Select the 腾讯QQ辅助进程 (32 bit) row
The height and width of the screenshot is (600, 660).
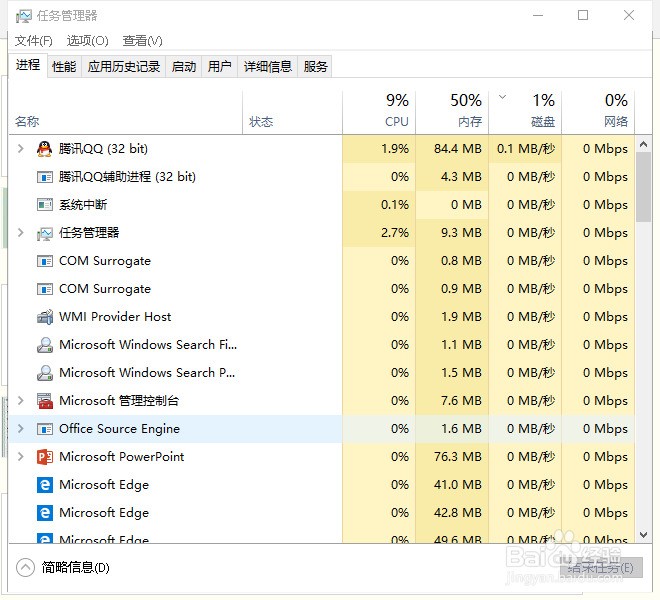tap(322, 177)
